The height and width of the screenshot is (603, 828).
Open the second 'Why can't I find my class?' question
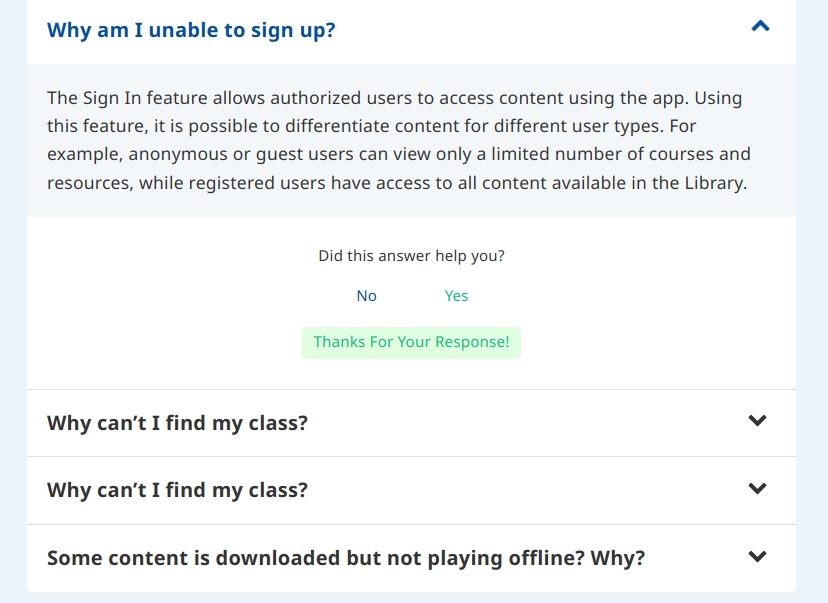click(x=177, y=491)
